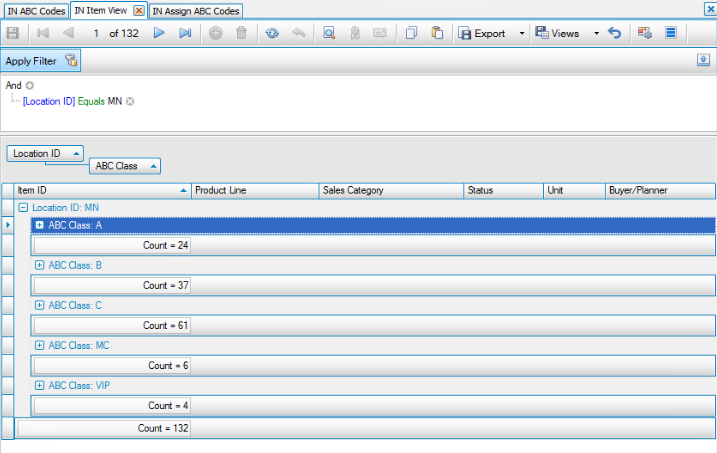Click the copy record icon
717x453 pixels.
(411, 33)
